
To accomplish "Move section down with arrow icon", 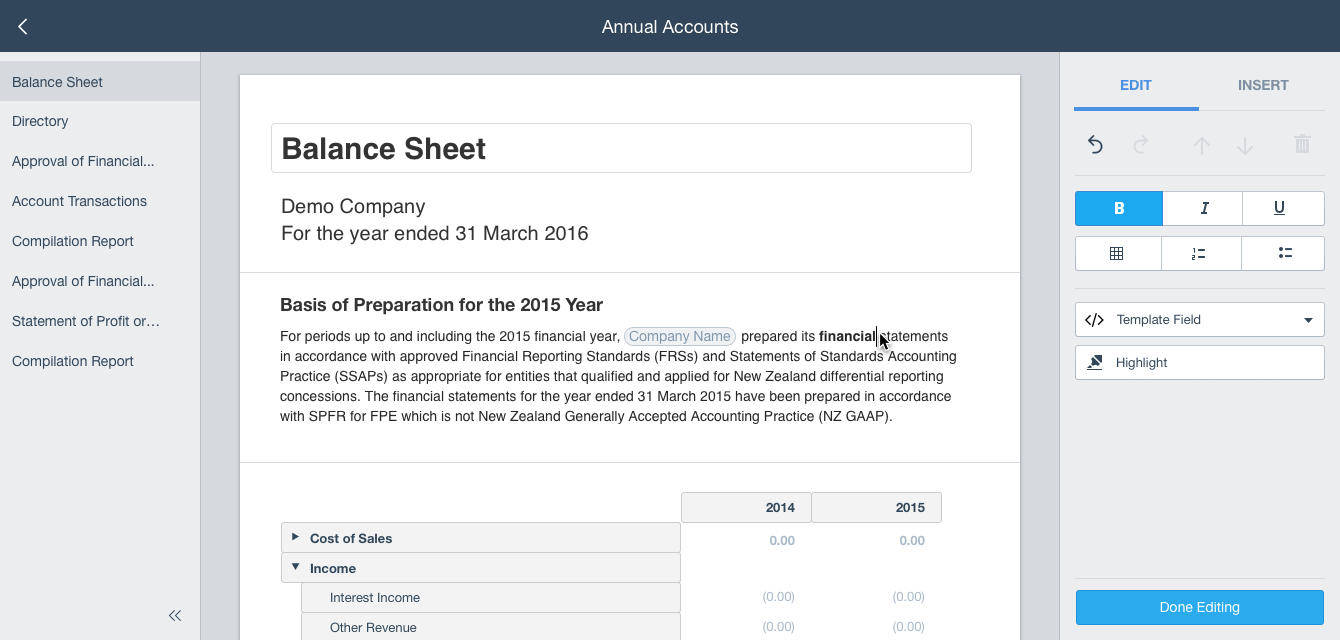I will click(x=1245, y=145).
